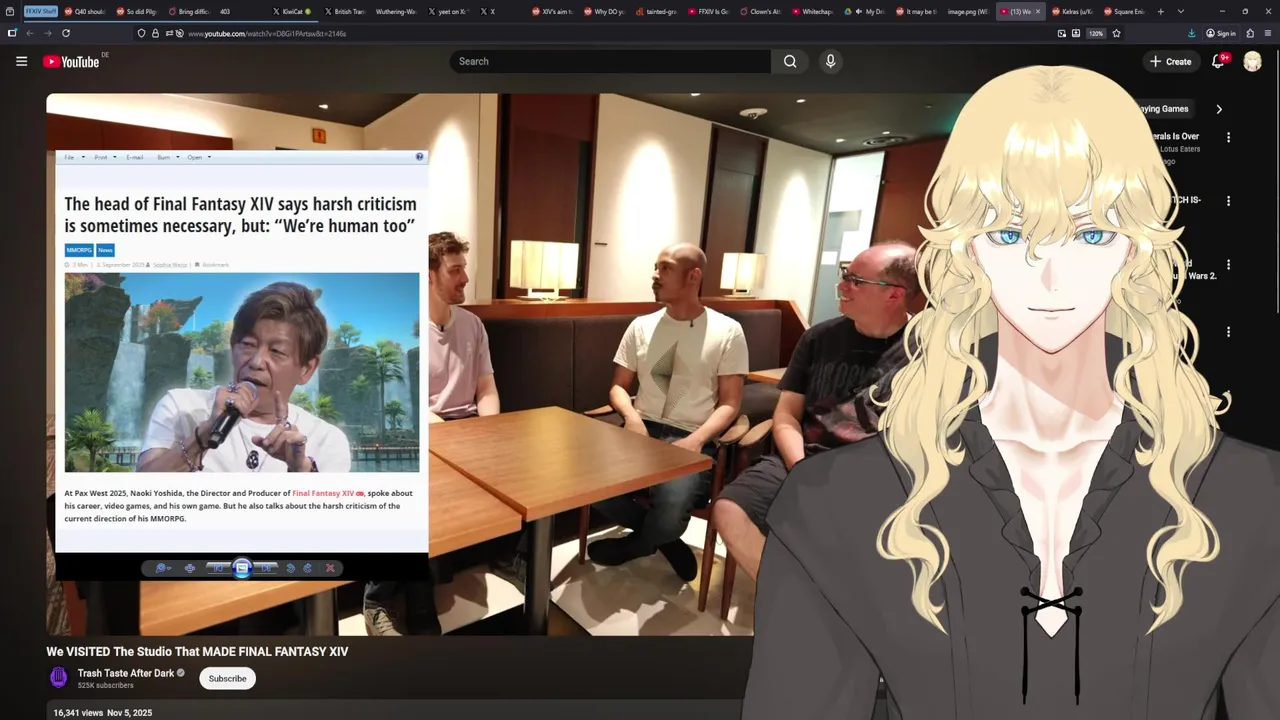Open the YouTube account avatar menu
The height and width of the screenshot is (720, 1280).
click(1252, 61)
